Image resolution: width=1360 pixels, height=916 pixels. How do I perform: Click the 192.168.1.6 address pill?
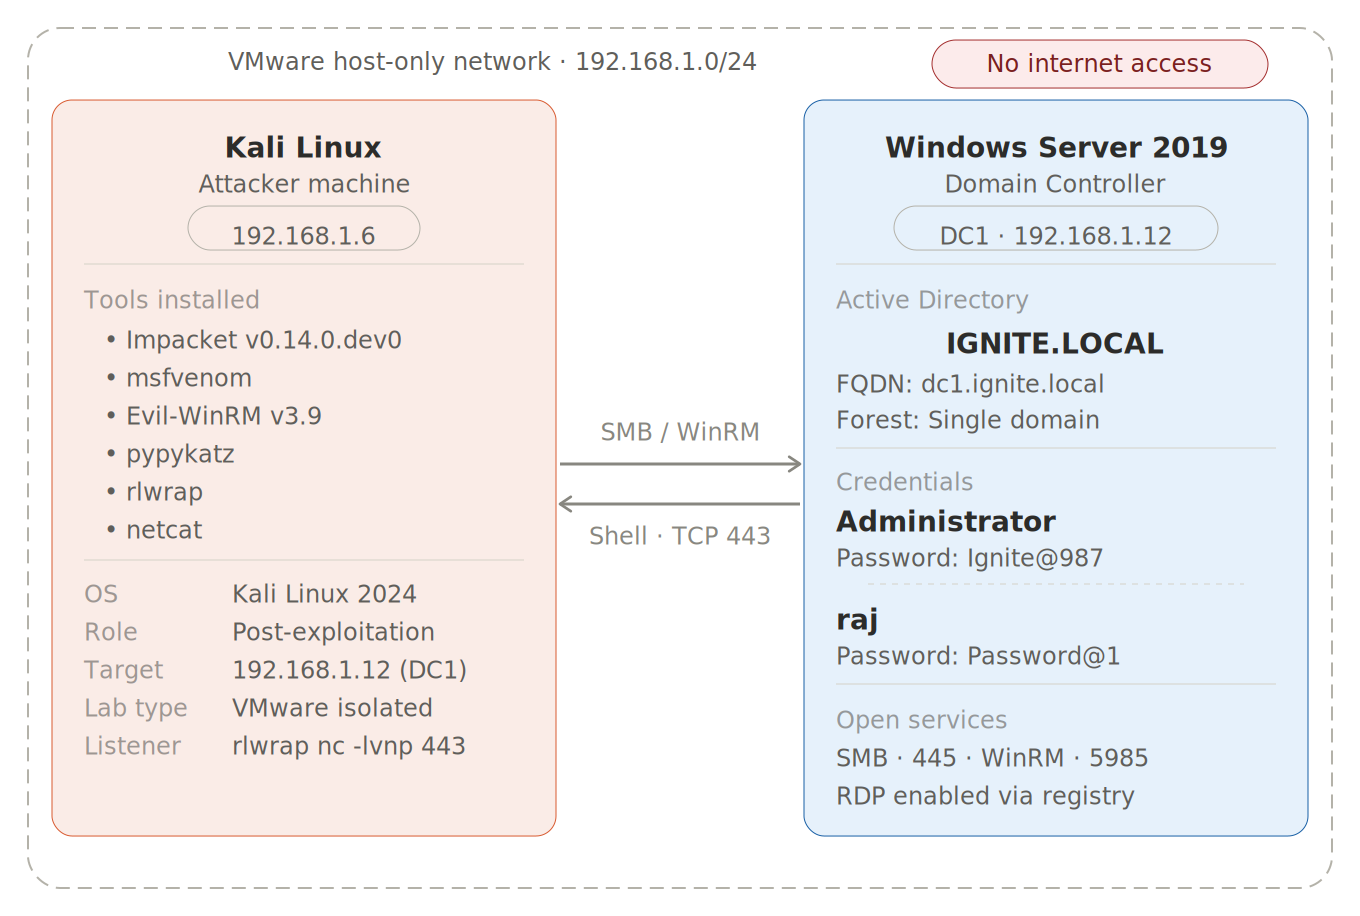pos(304,228)
